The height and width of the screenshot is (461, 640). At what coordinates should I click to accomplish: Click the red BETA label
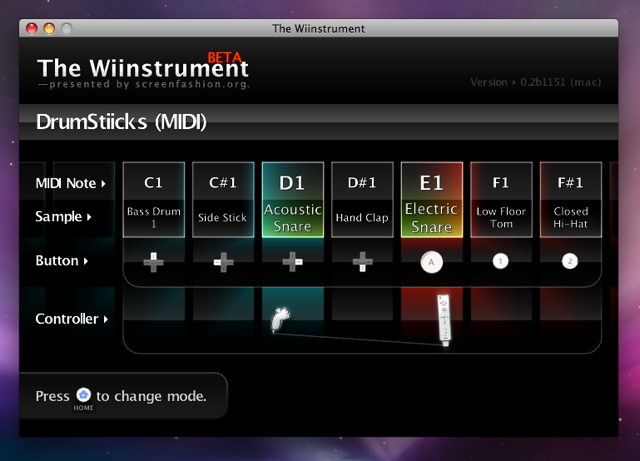pos(224,57)
